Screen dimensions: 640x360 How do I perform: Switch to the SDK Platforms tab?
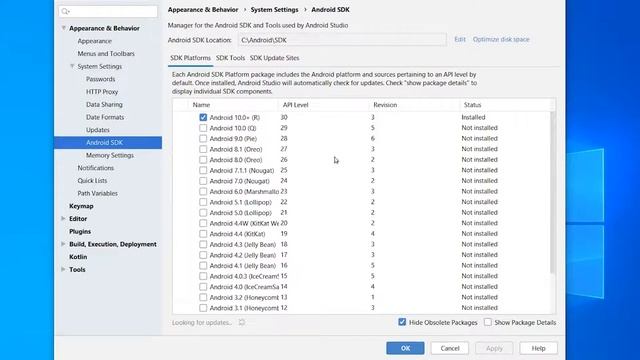[190, 58]
